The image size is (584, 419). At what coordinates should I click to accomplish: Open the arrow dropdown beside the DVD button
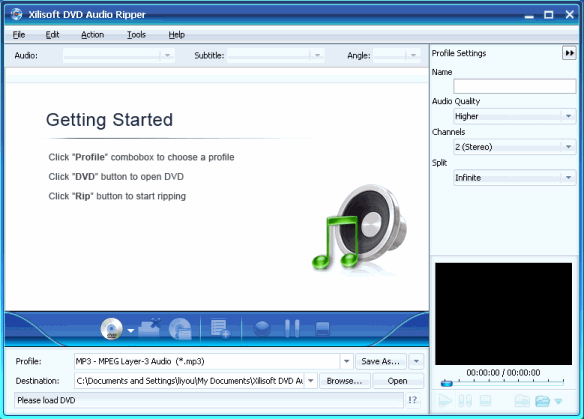[131, 330]
